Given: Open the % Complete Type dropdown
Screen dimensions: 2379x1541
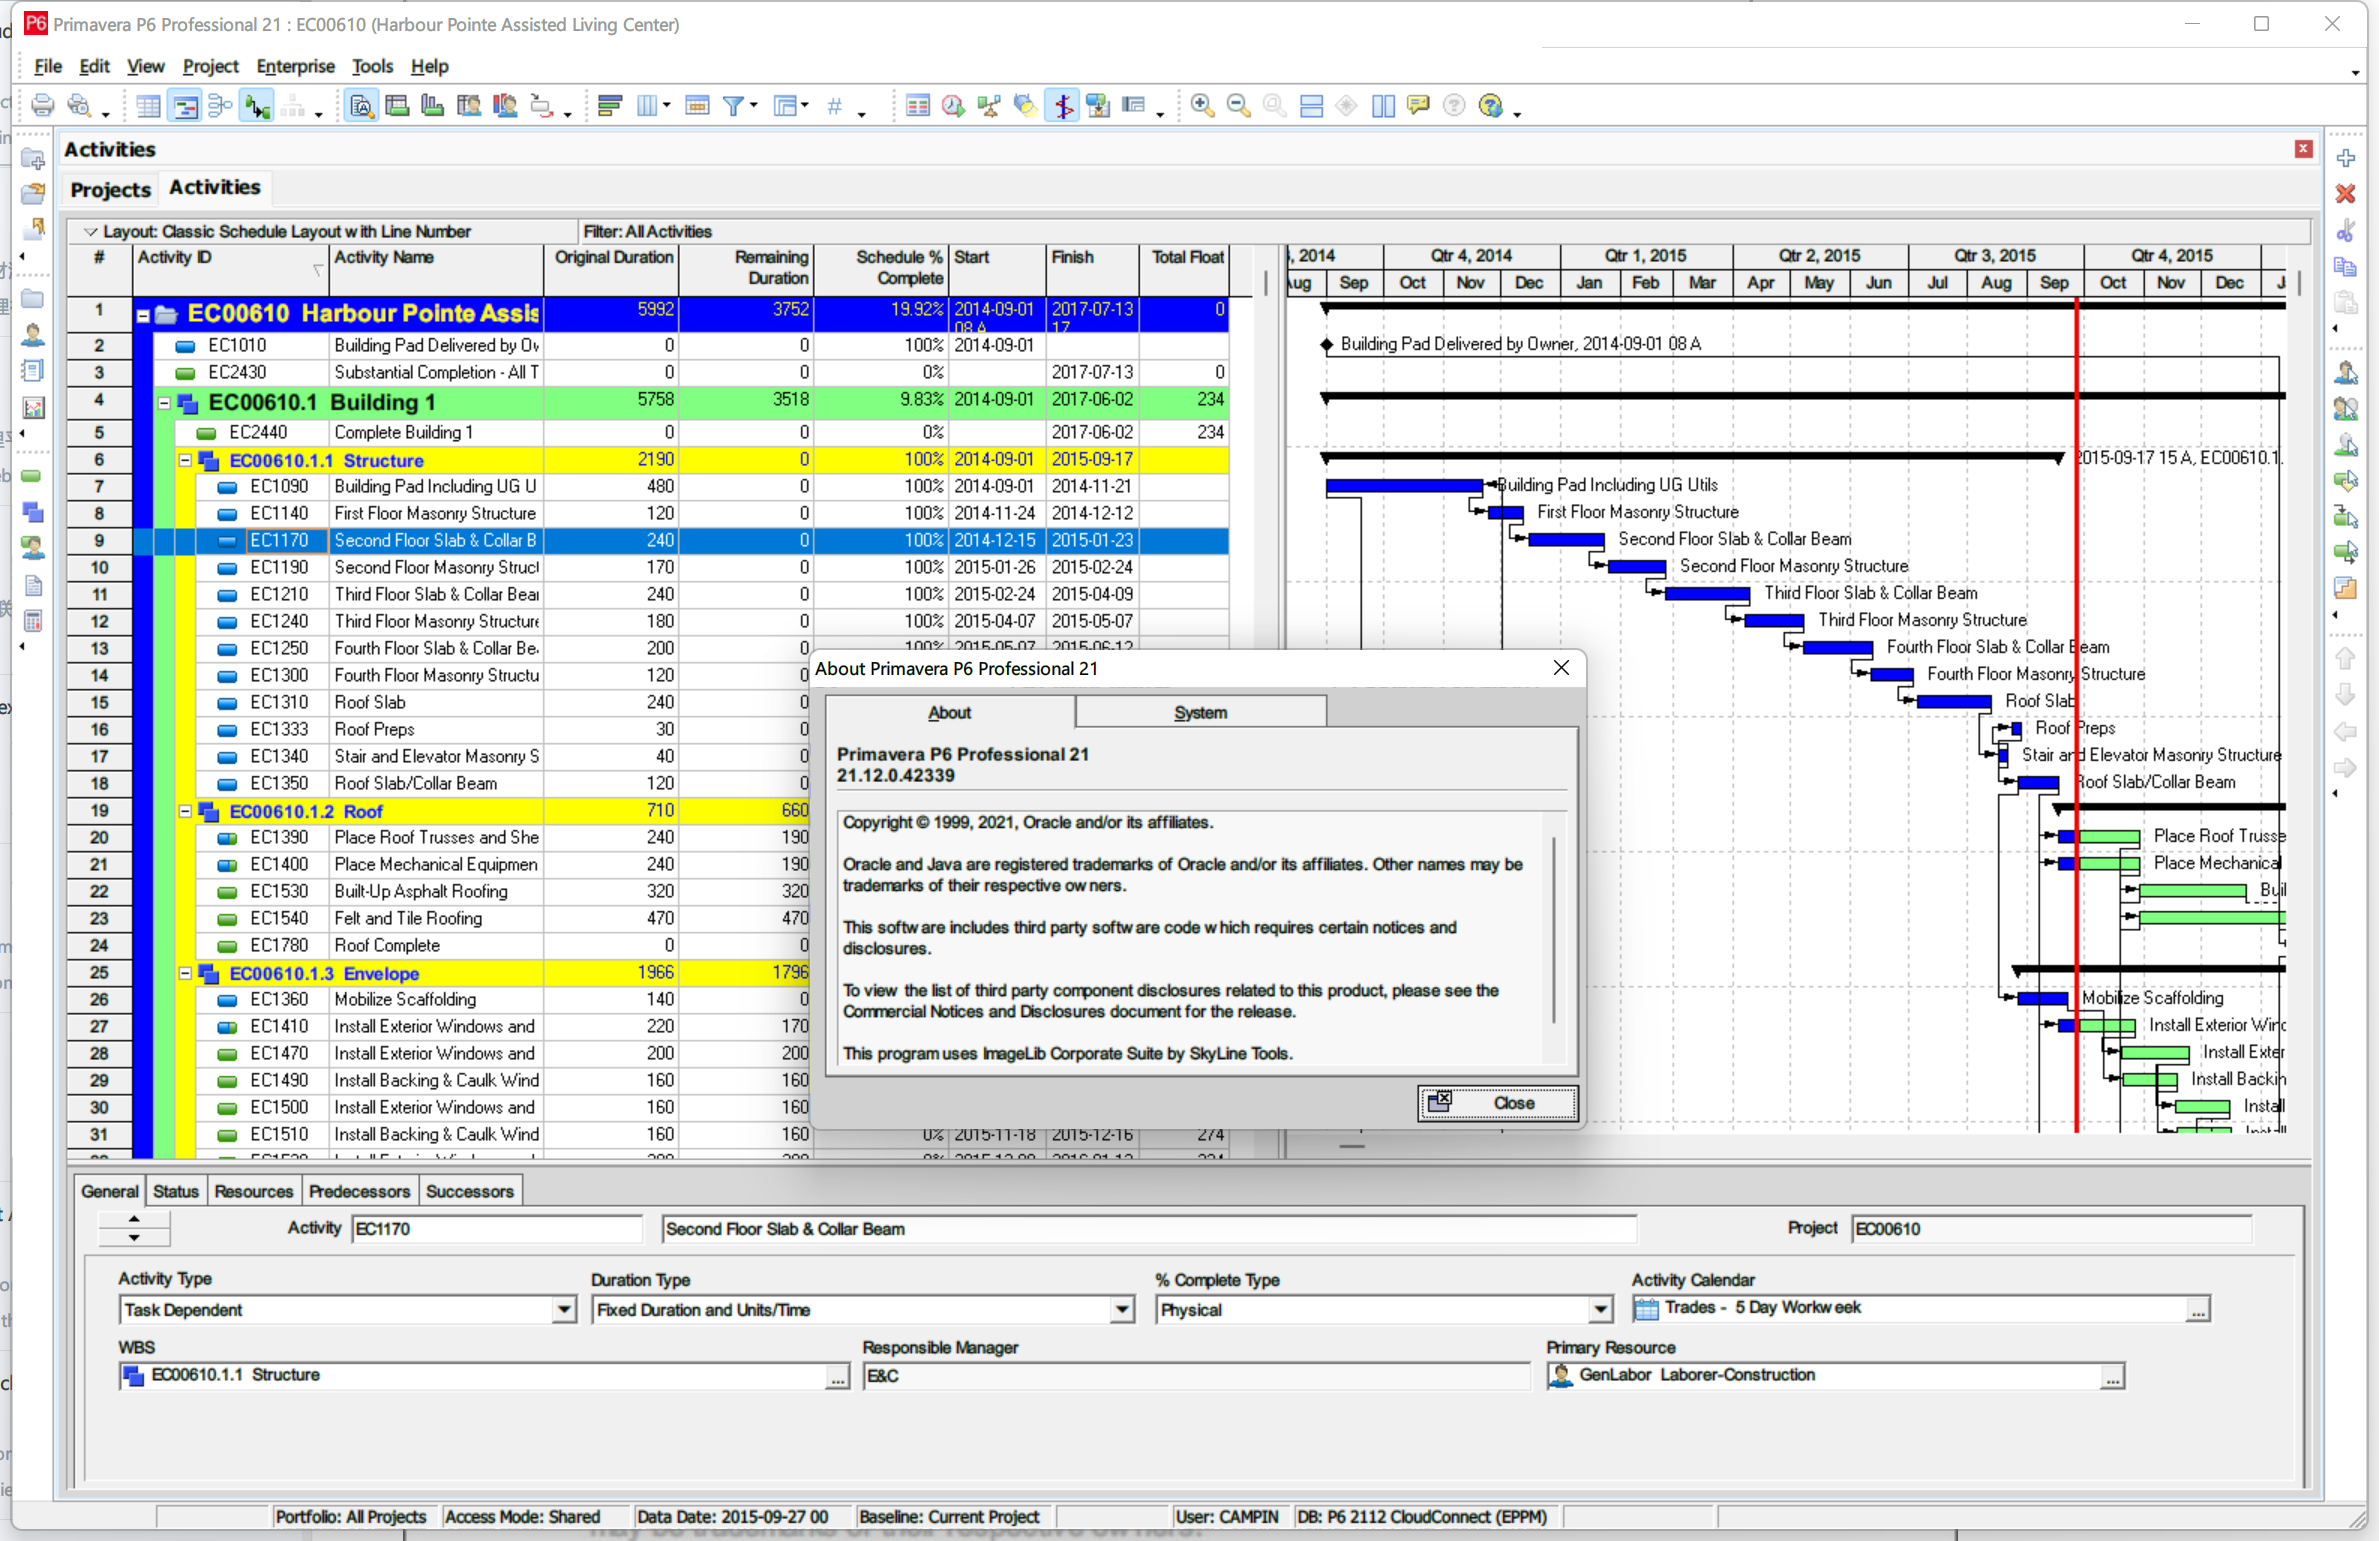Looking at the screenshot, I should point(1600,1309).
